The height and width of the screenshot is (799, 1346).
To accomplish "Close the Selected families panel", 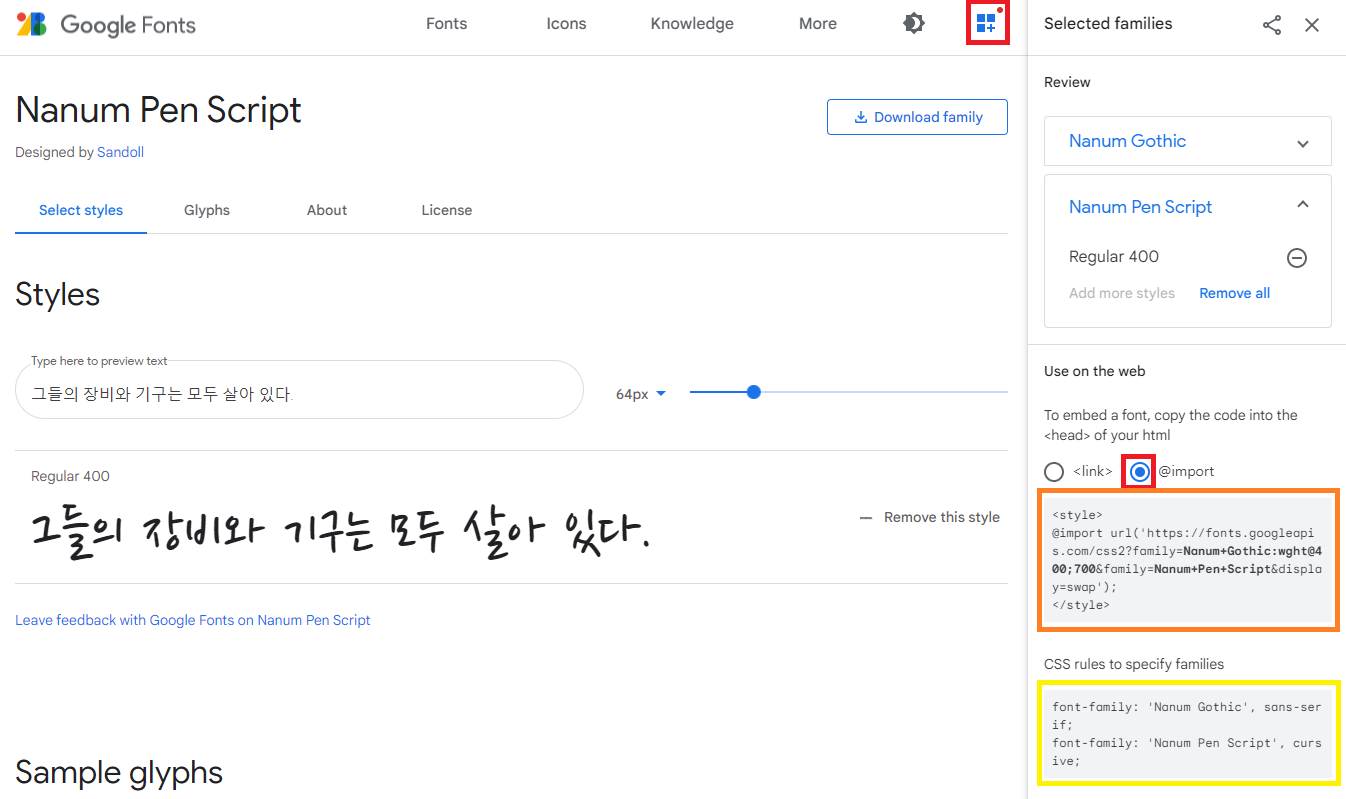I will click(x=1312, y=25).
